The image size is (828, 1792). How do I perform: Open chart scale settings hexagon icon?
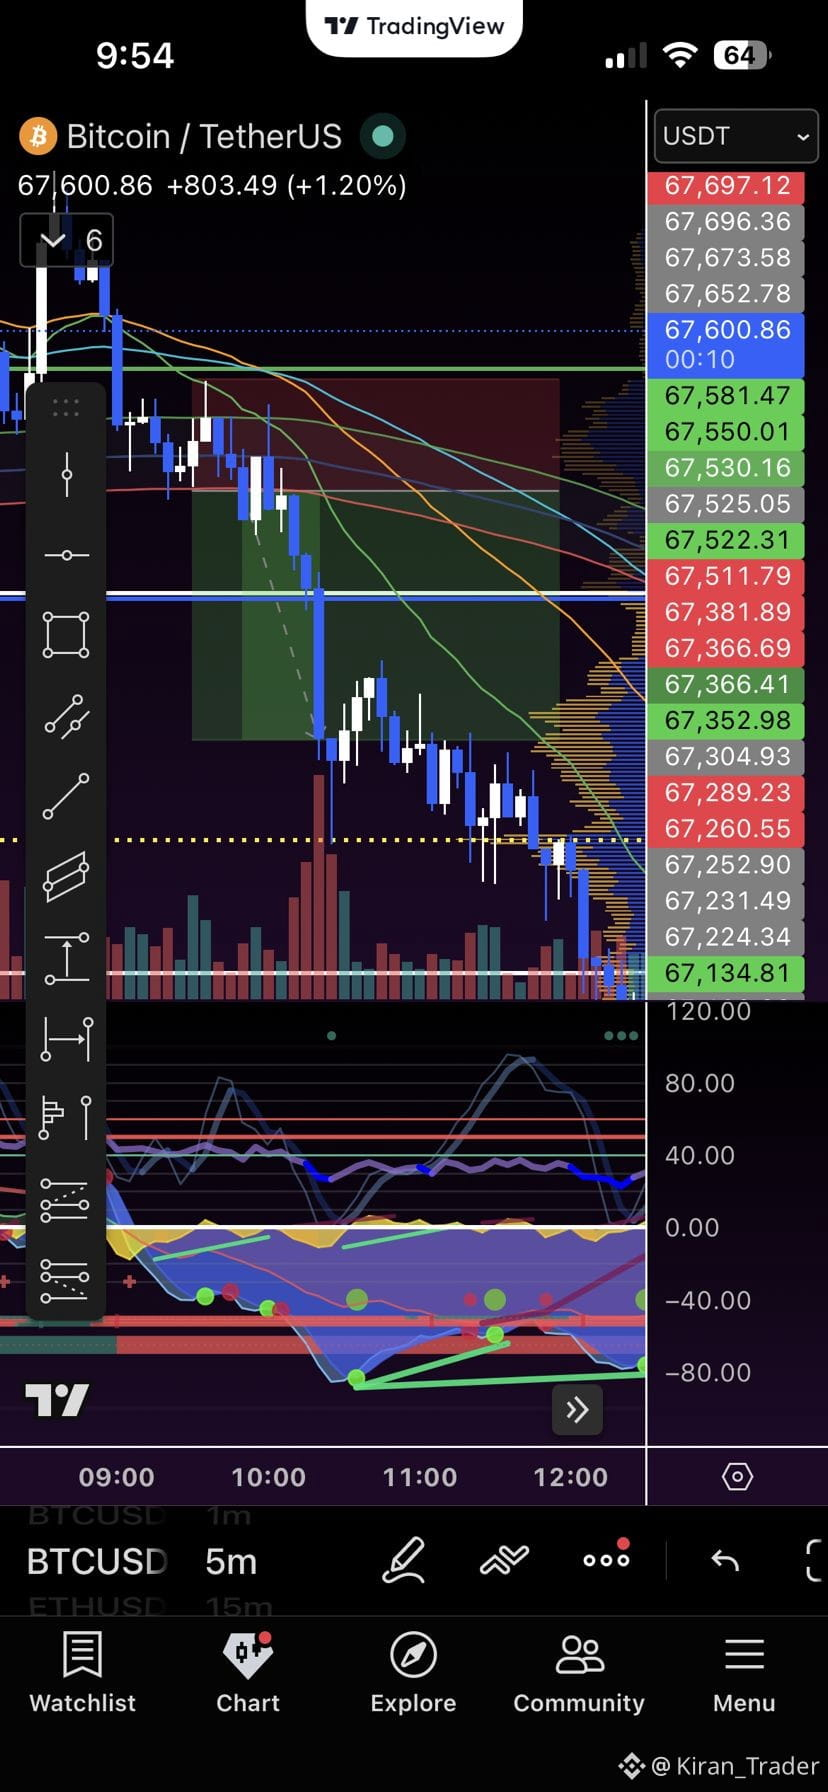tap(737, 1477)
